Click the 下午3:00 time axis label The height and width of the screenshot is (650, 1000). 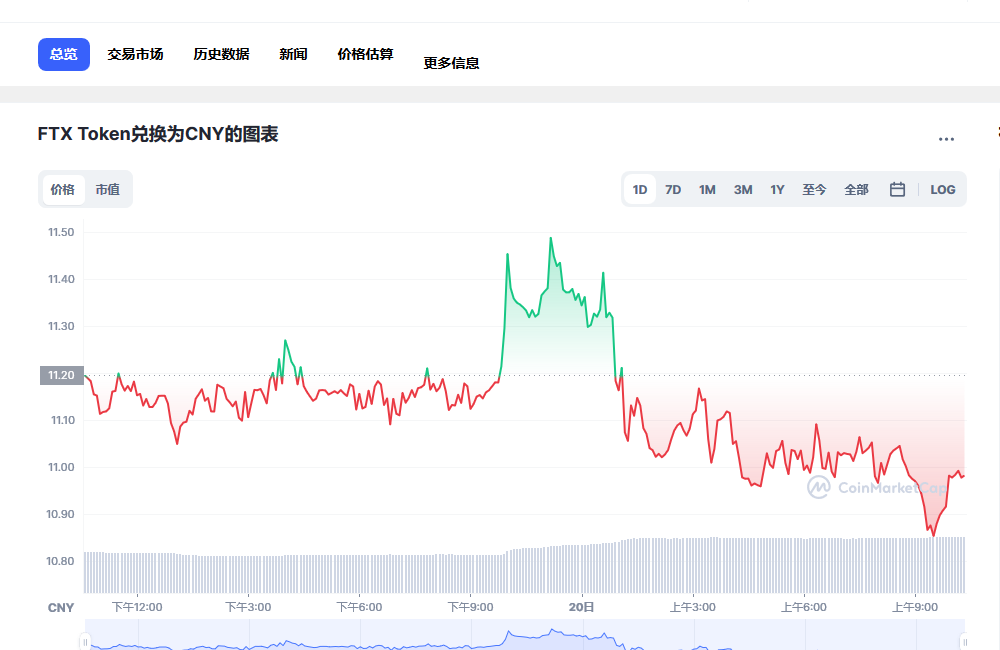pyautogui.click(x=248, y=607)
